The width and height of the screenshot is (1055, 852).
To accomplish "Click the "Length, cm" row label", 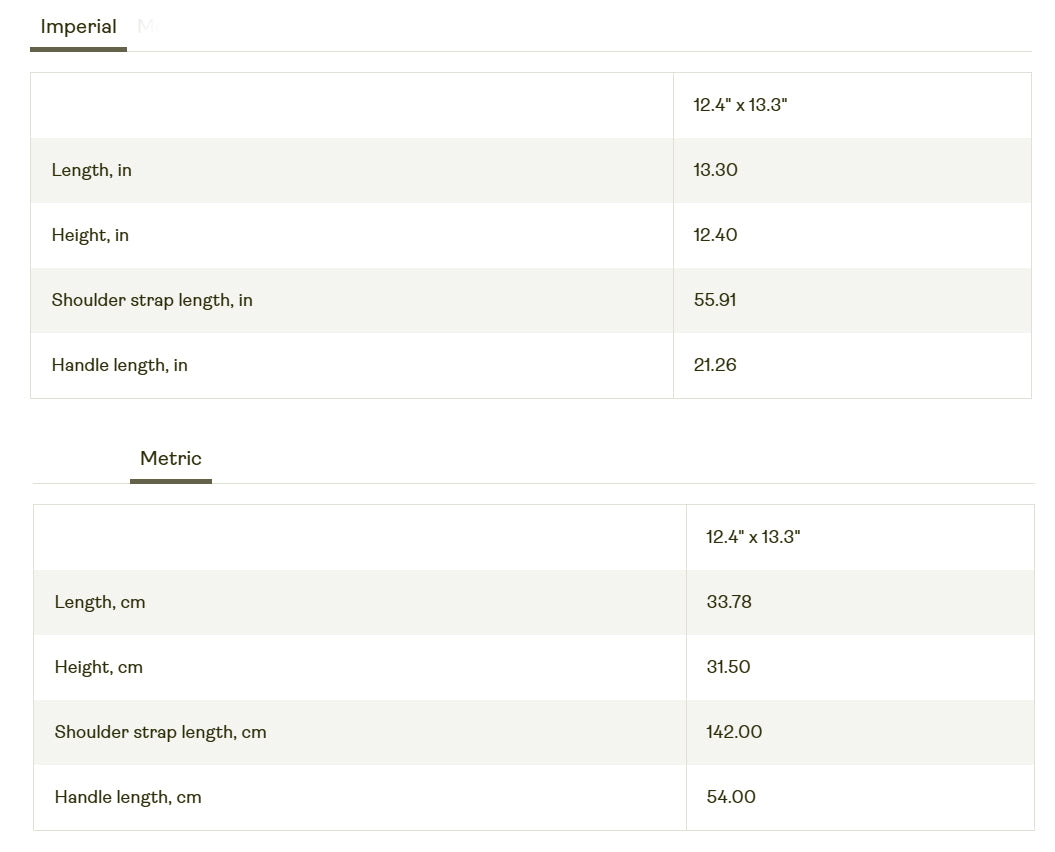I will 100,602.
